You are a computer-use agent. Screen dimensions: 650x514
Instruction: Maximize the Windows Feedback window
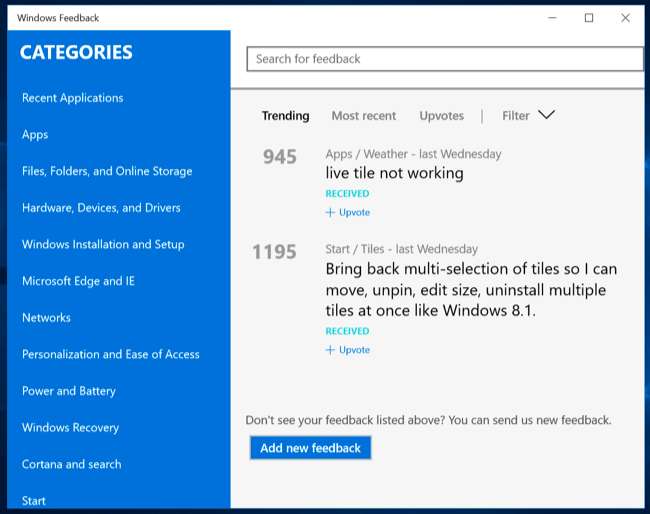click(589, 18)
